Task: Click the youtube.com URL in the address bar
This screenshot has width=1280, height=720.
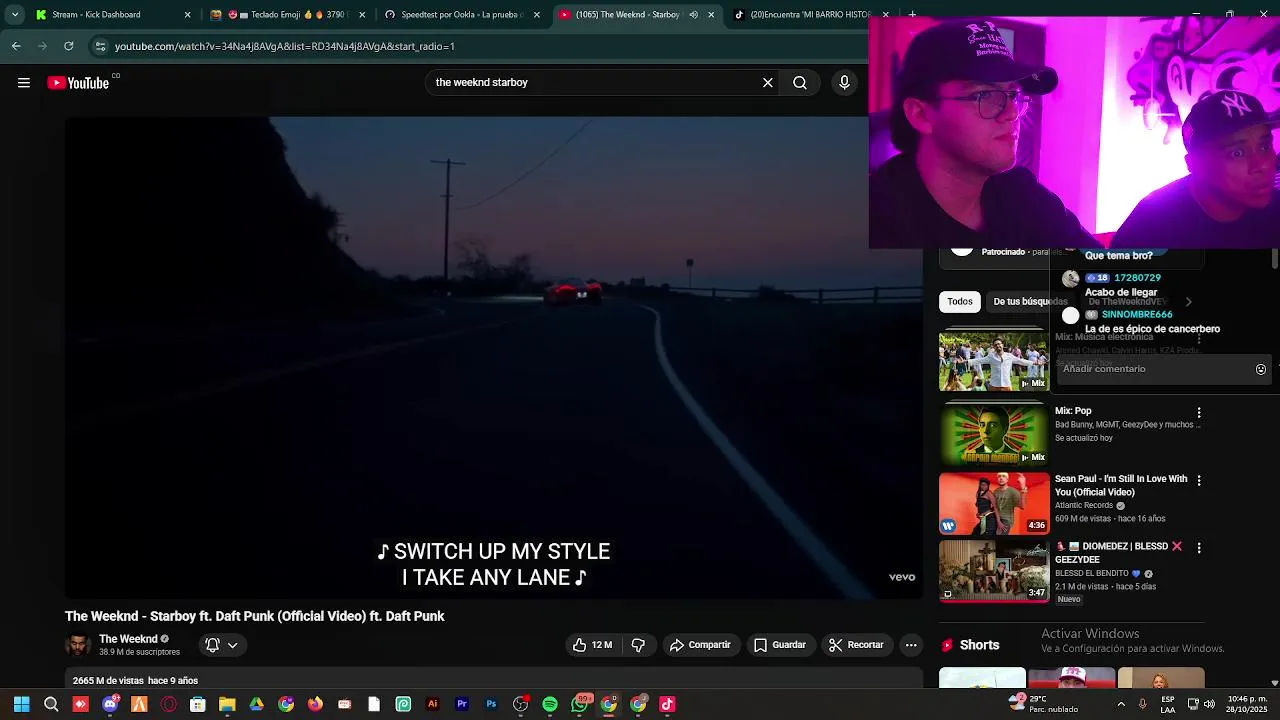Action: pyautogui.click(x=284, y=46)
